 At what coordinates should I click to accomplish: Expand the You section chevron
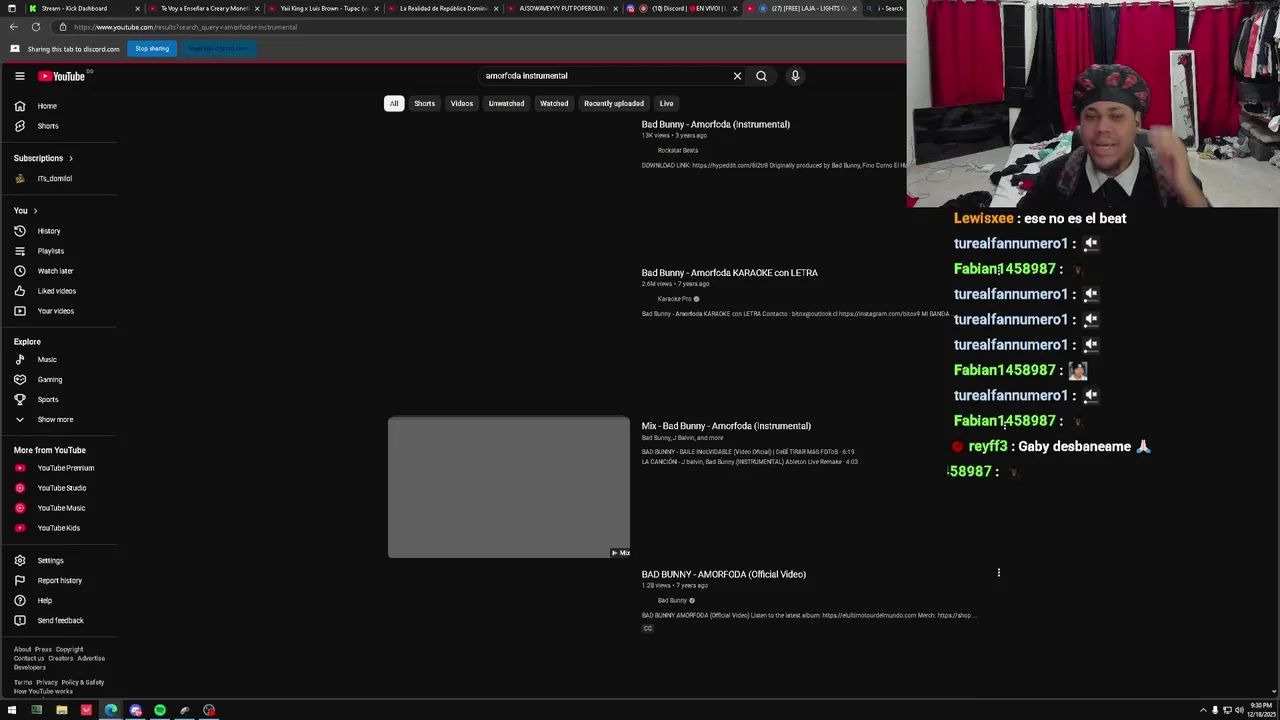[35, 211]
